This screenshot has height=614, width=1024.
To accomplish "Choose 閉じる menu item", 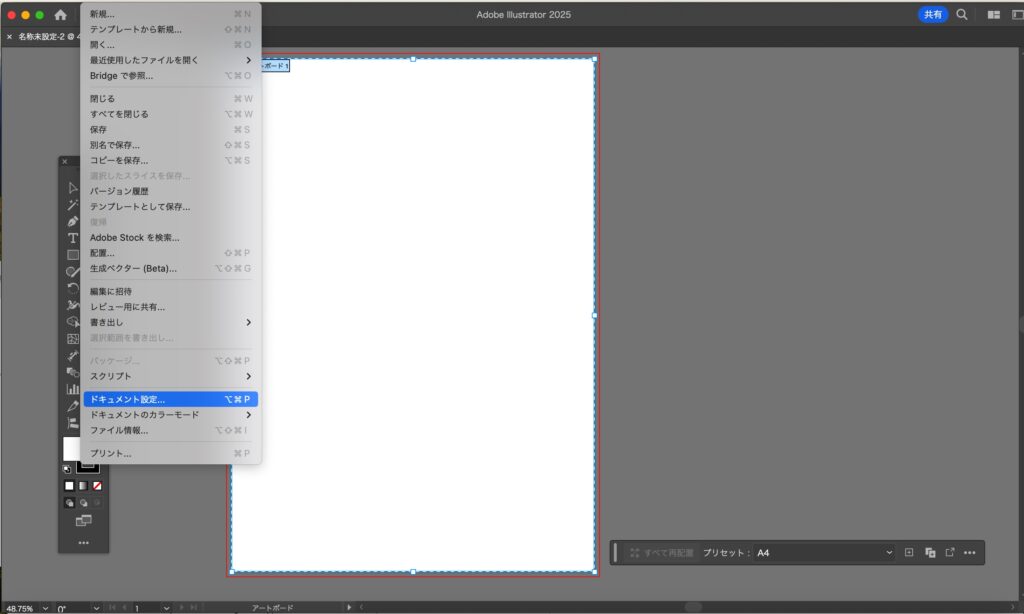I will (170, 99).
